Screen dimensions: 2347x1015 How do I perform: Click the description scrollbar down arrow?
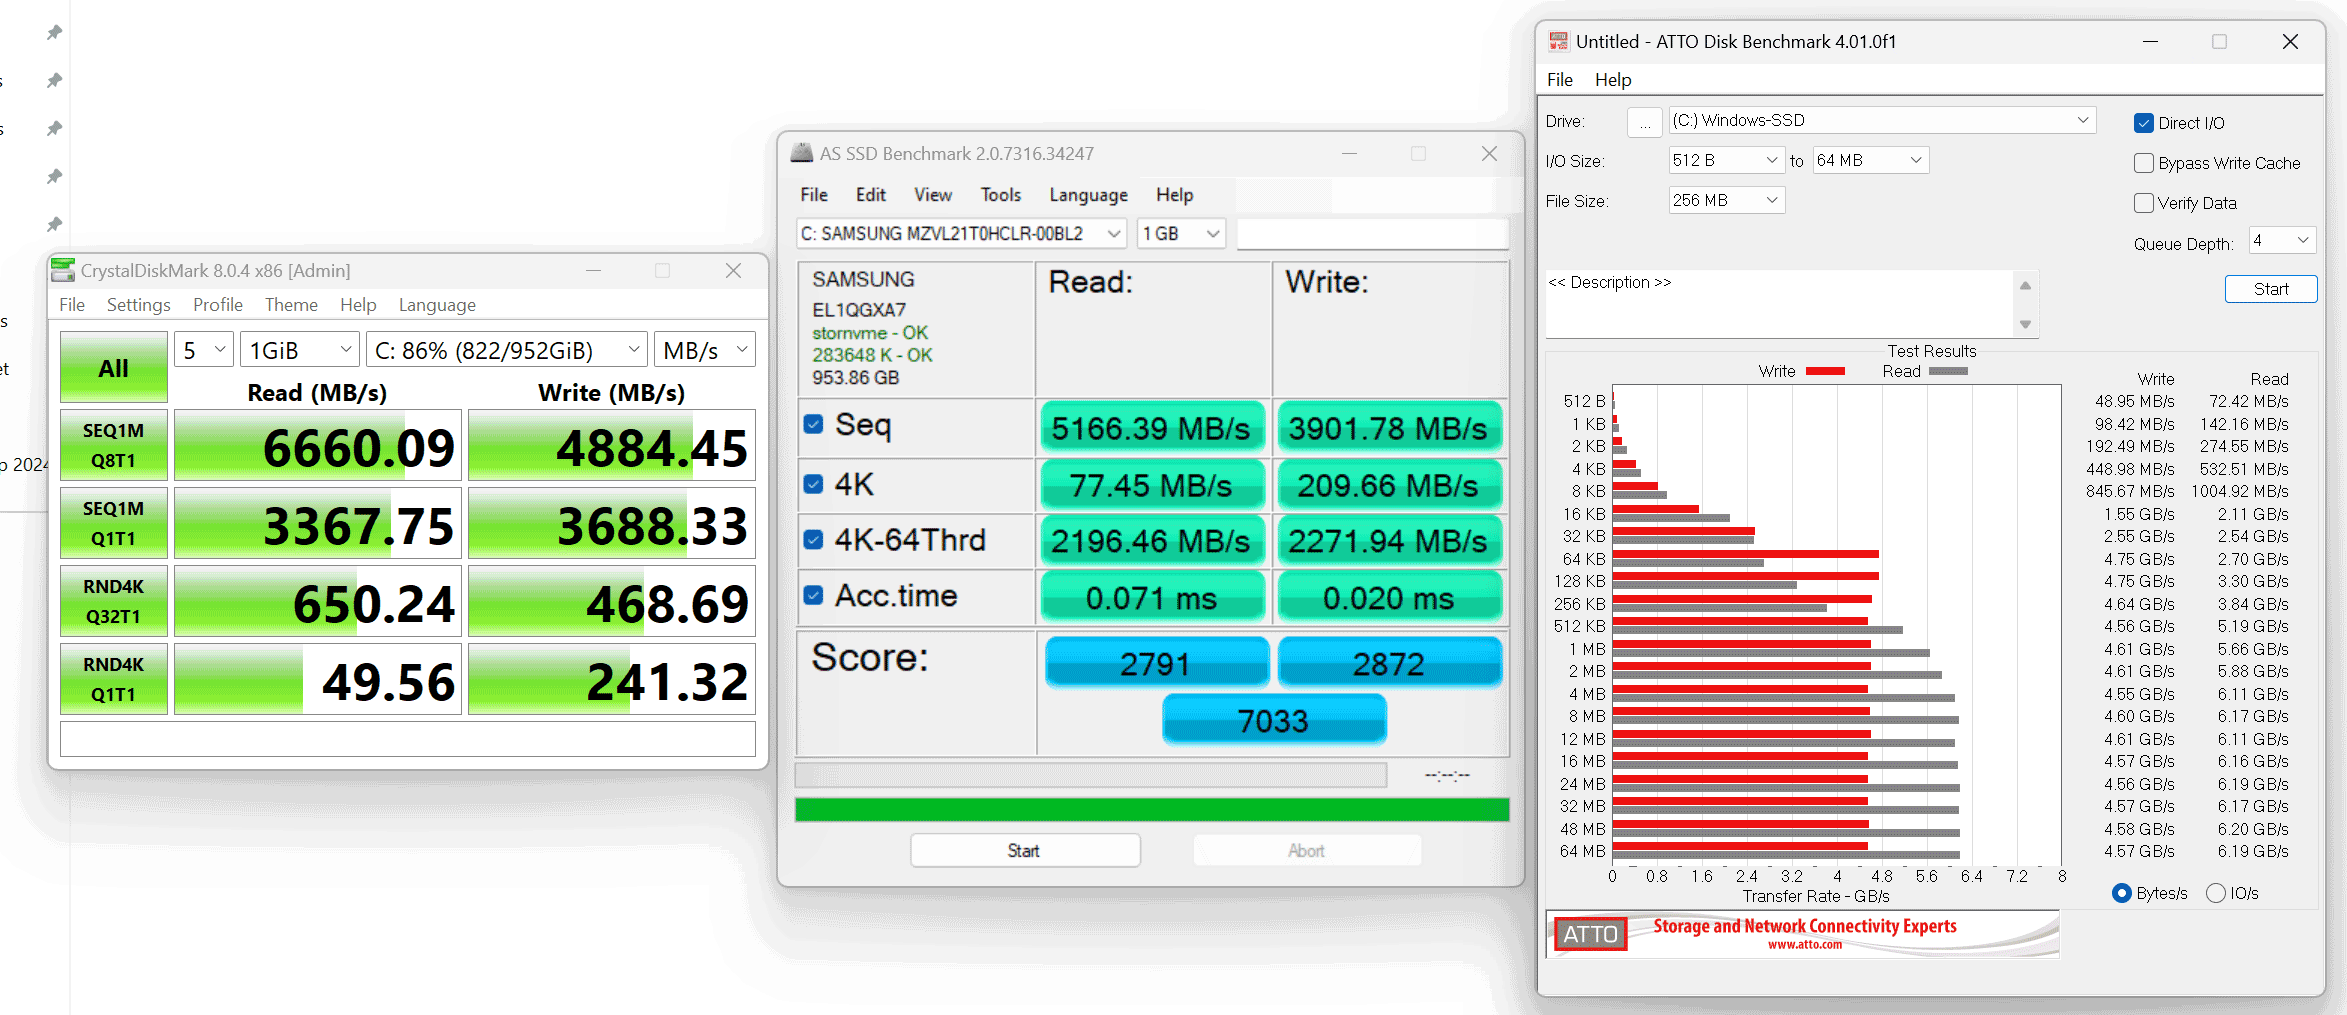coord(2025,324)
